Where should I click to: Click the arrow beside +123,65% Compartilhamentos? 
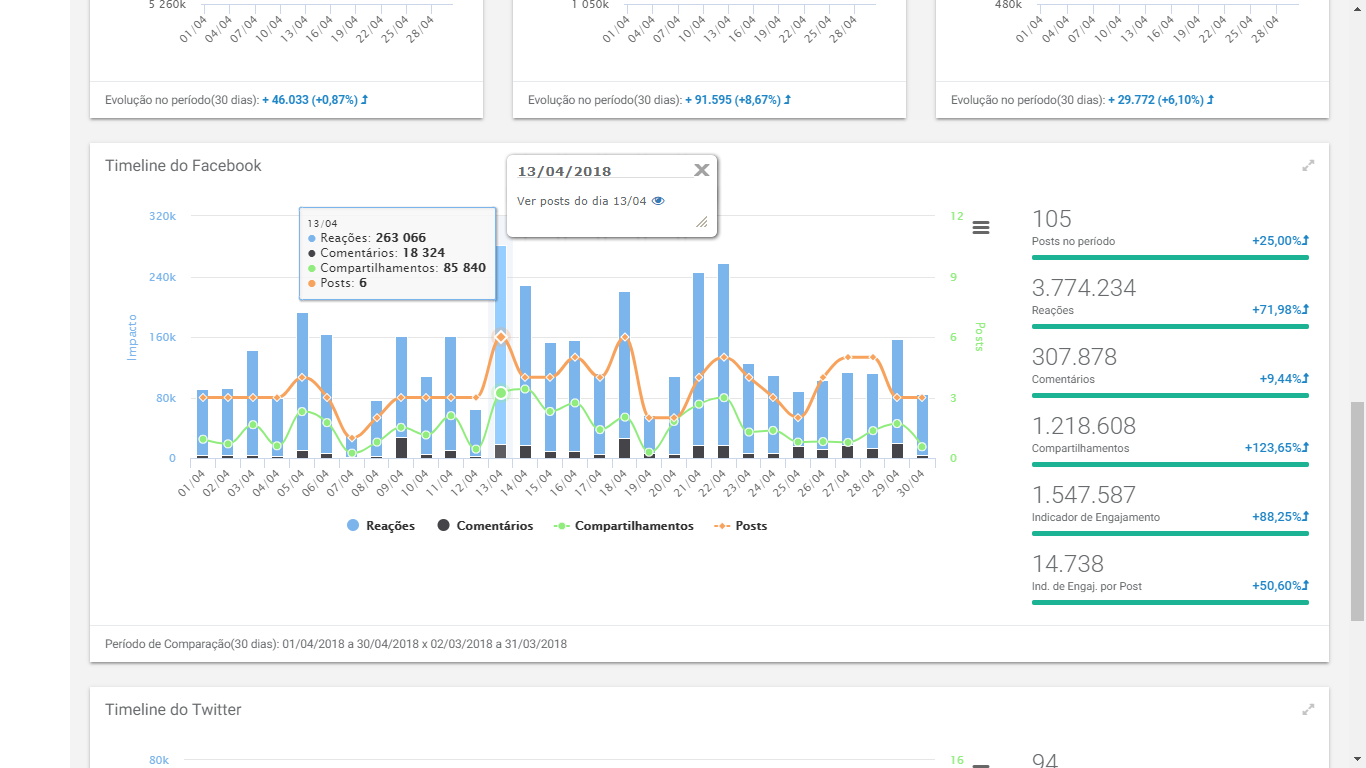point(1306,448)
